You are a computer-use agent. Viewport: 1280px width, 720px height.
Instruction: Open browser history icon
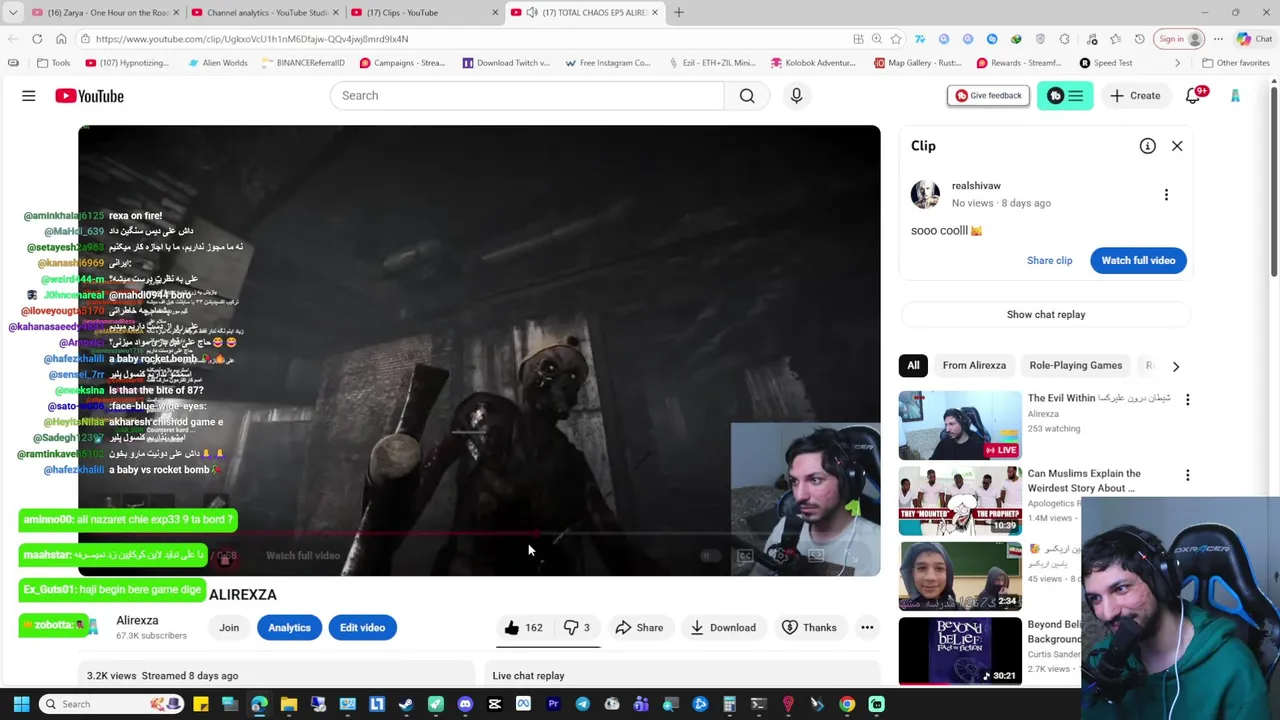point(1140,39)
